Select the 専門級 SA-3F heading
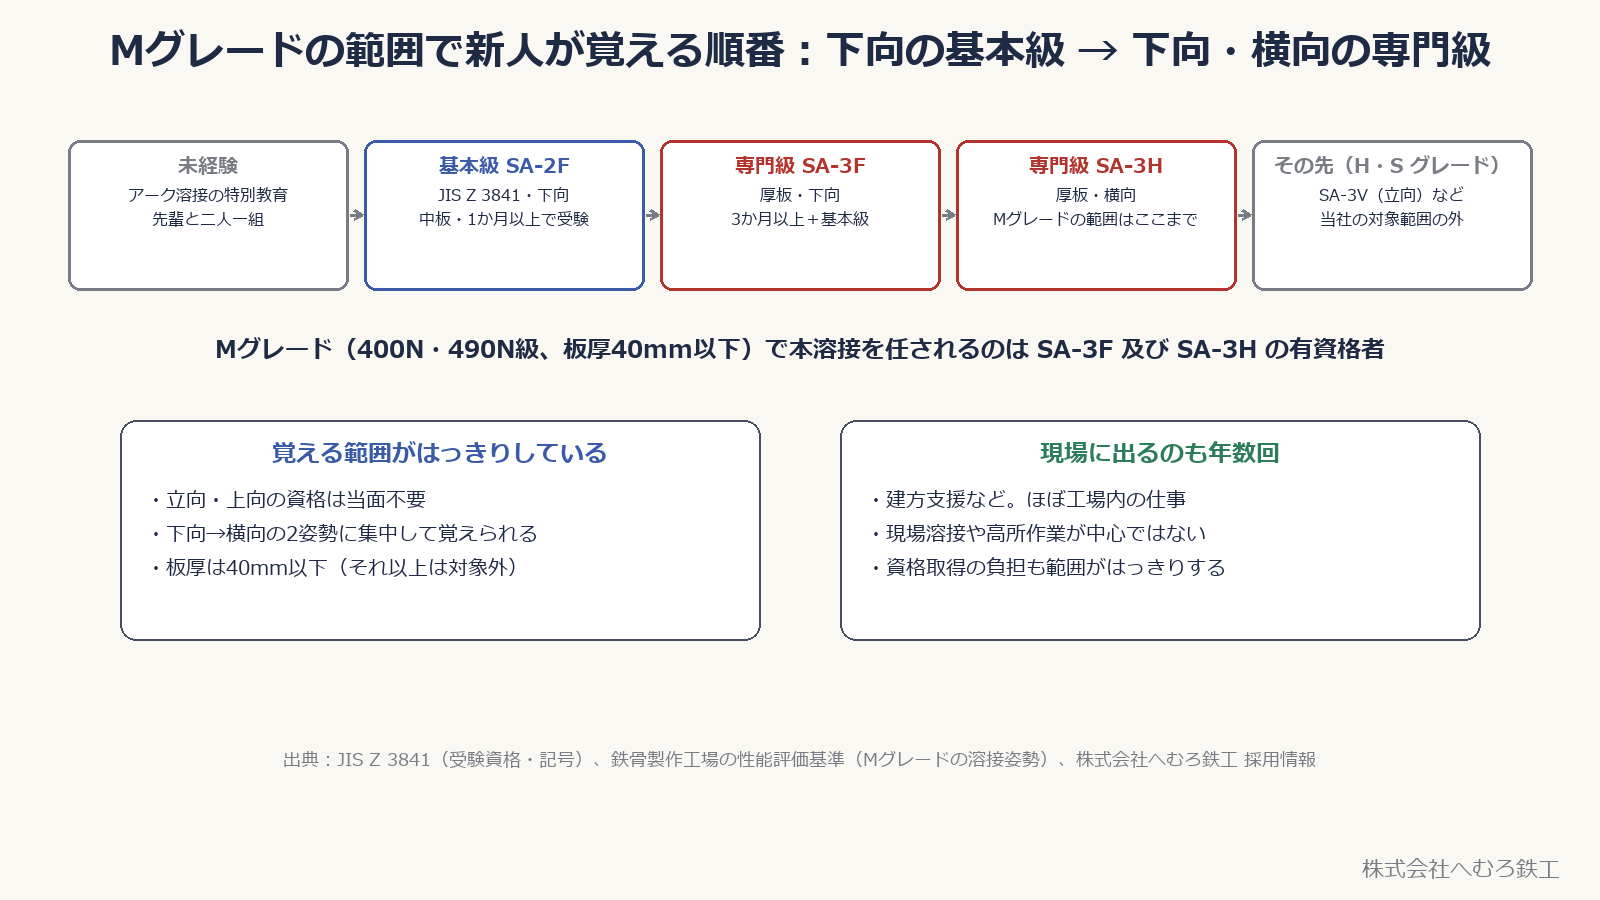Viewport: 1600px width, 900px height. [800, 166]
